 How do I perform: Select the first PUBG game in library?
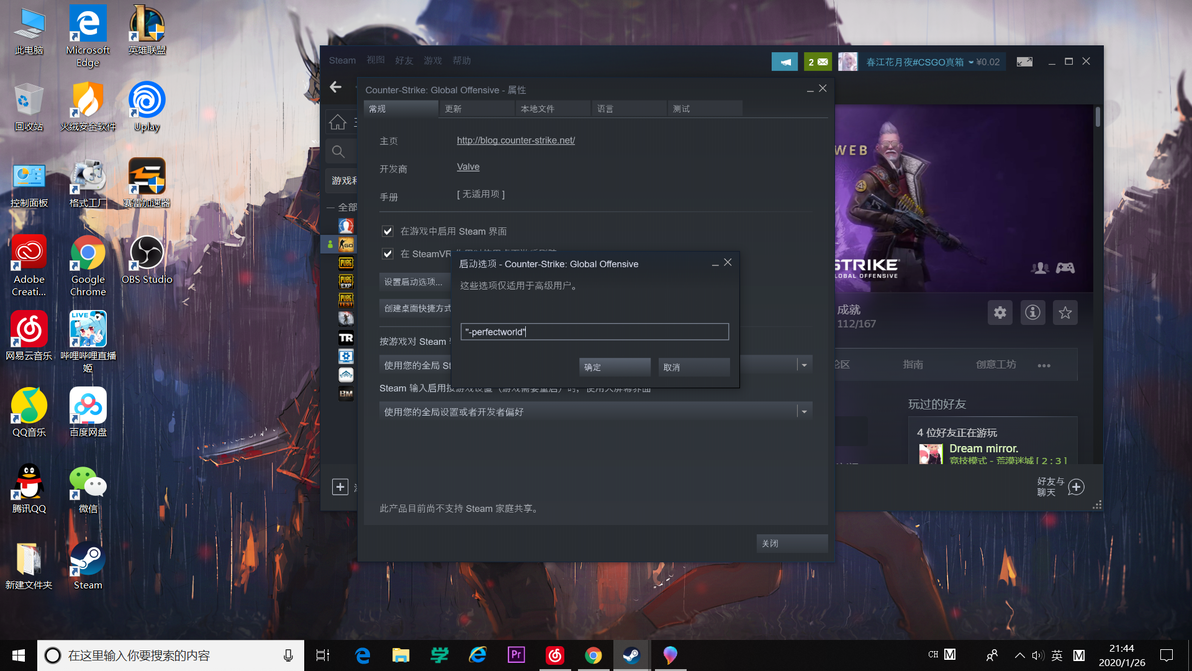[346, 263]
